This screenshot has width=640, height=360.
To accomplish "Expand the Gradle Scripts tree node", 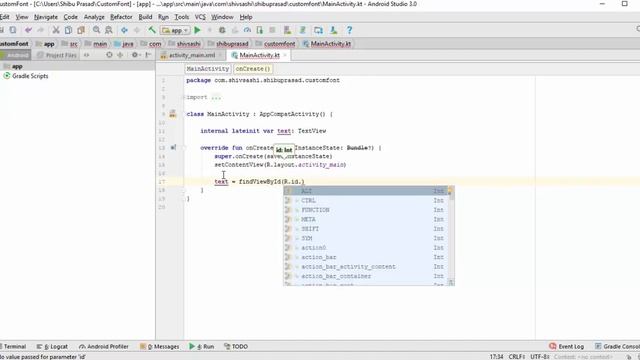I will [26, 76].
